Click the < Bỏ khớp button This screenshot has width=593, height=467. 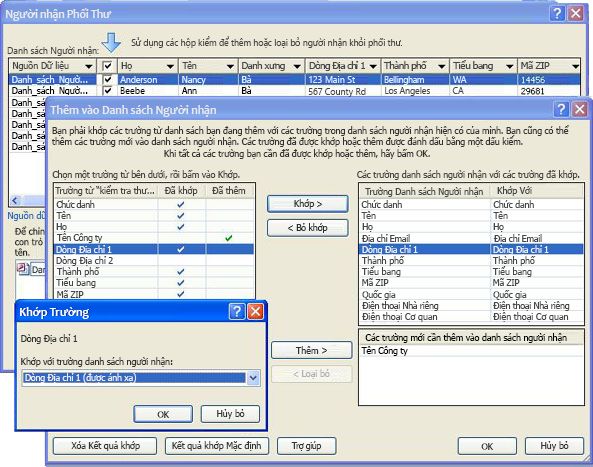coord(308,228)
